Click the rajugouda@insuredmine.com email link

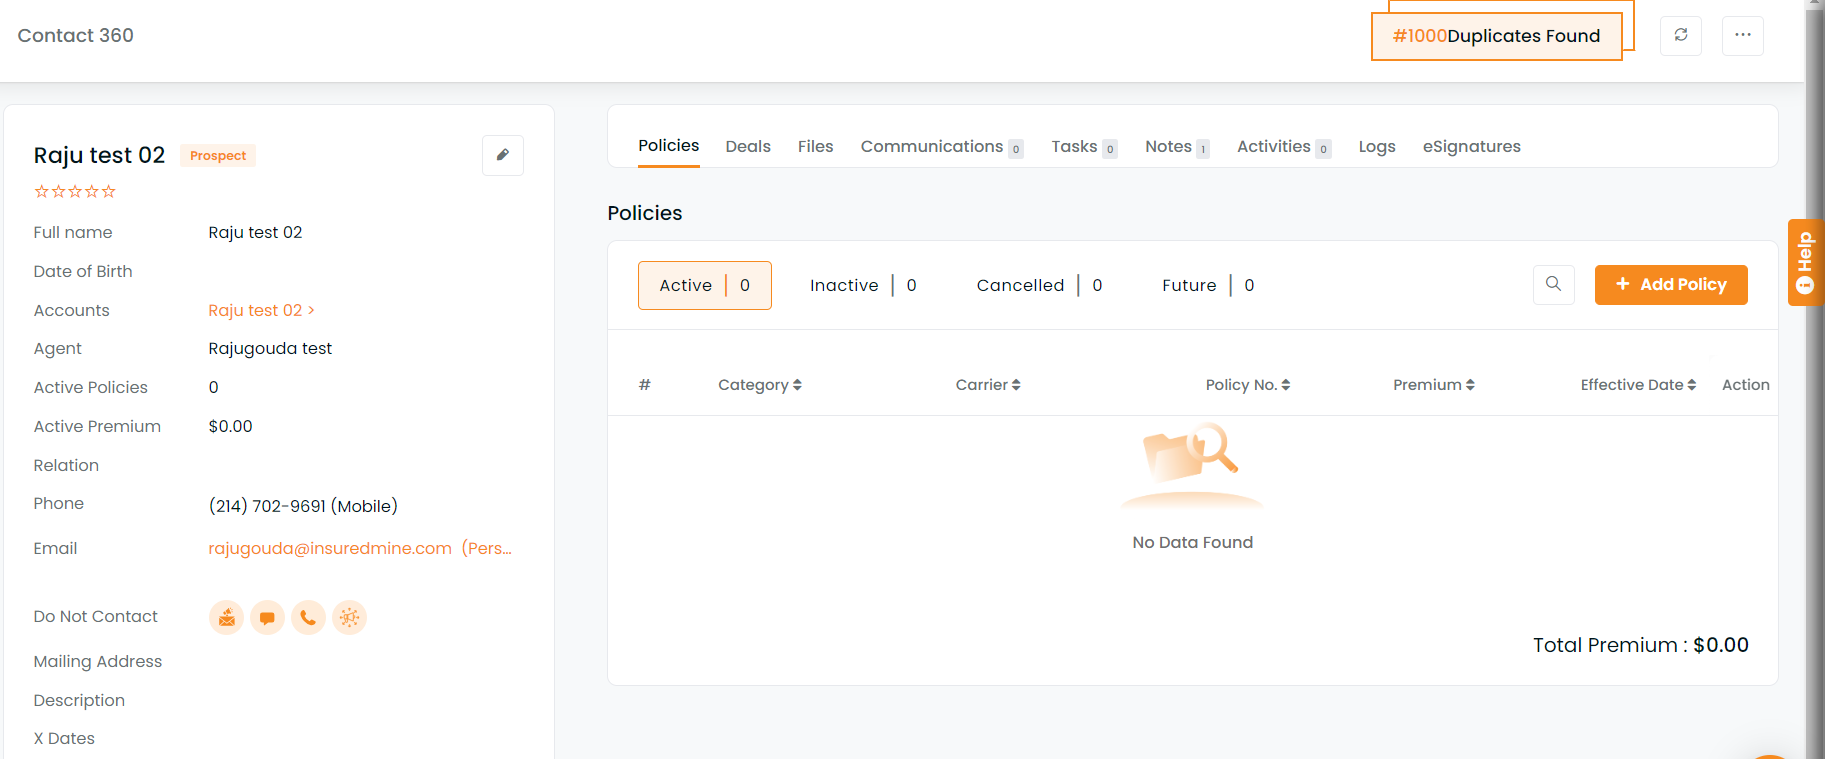(x=330, y=548)
